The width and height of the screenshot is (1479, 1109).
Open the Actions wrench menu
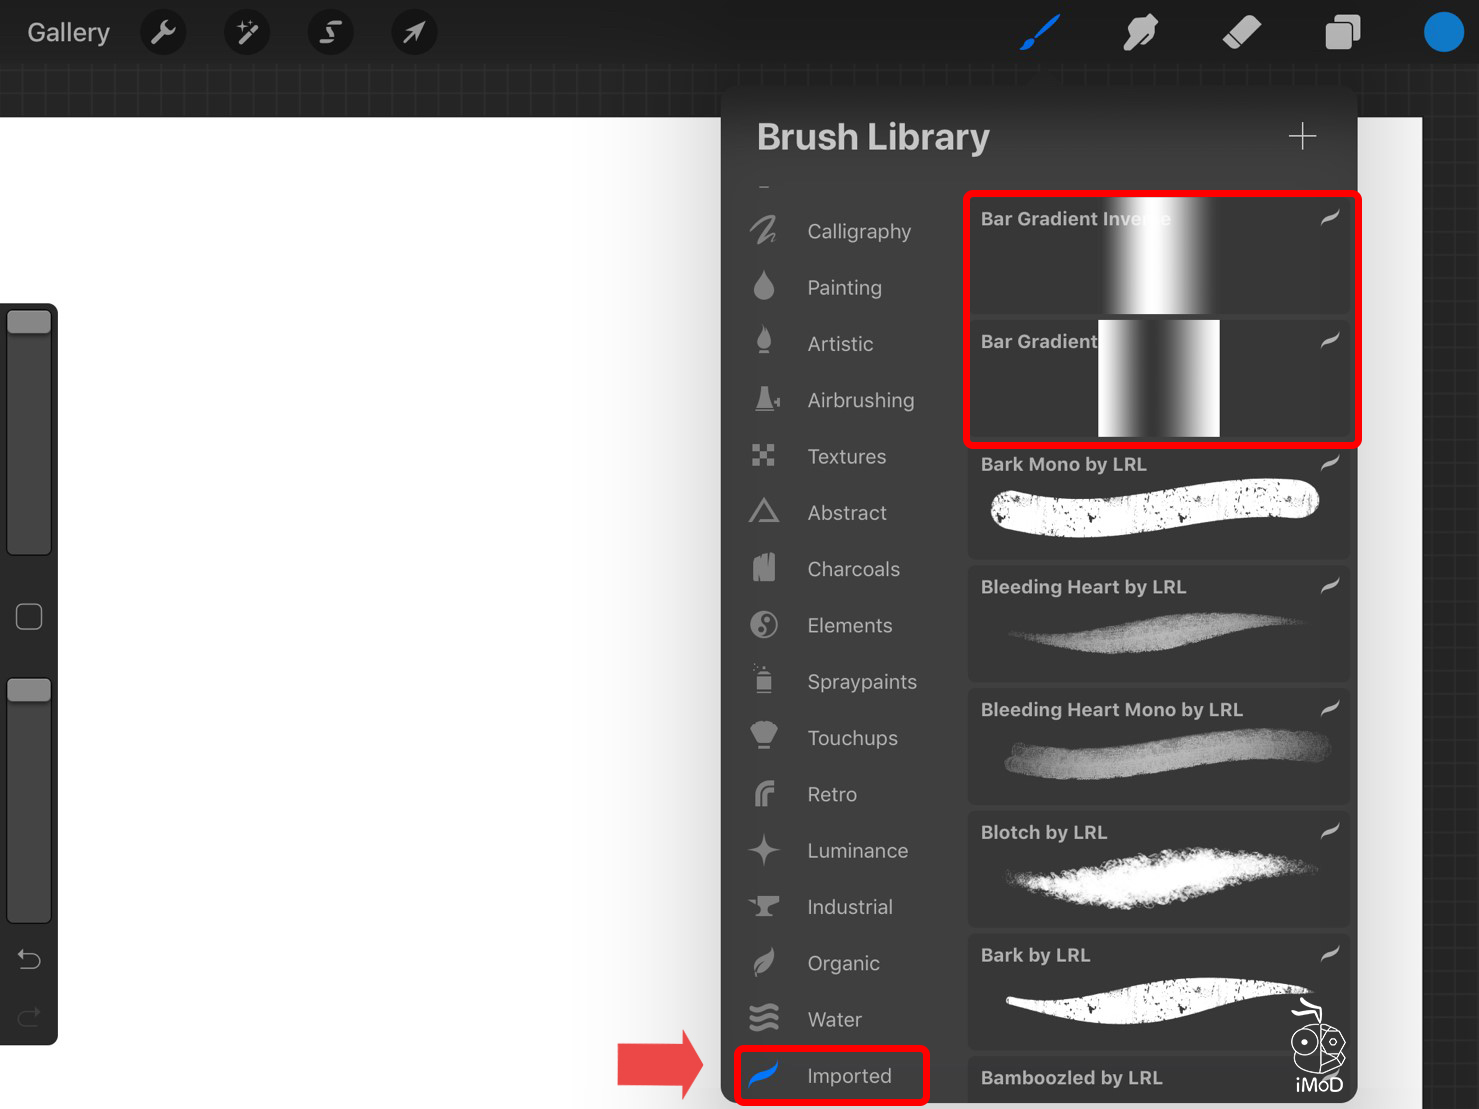(163, 33)
